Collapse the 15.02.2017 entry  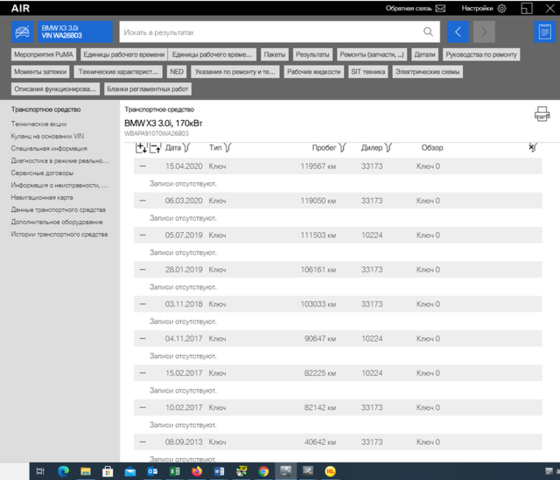(x=142, y=373)
